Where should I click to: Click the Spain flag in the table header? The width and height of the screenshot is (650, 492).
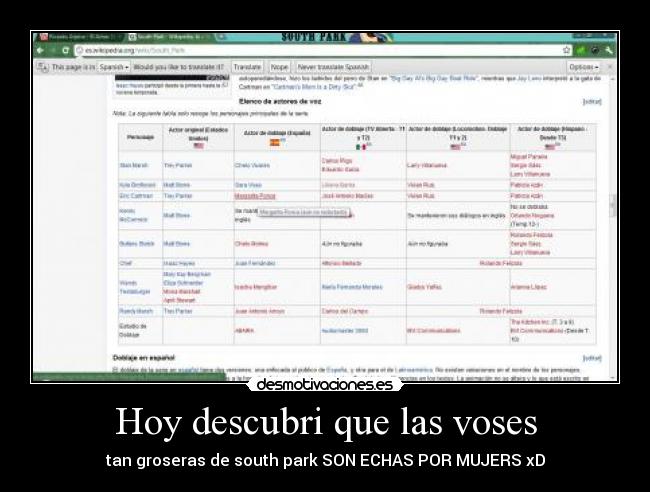tap(274, 143)
